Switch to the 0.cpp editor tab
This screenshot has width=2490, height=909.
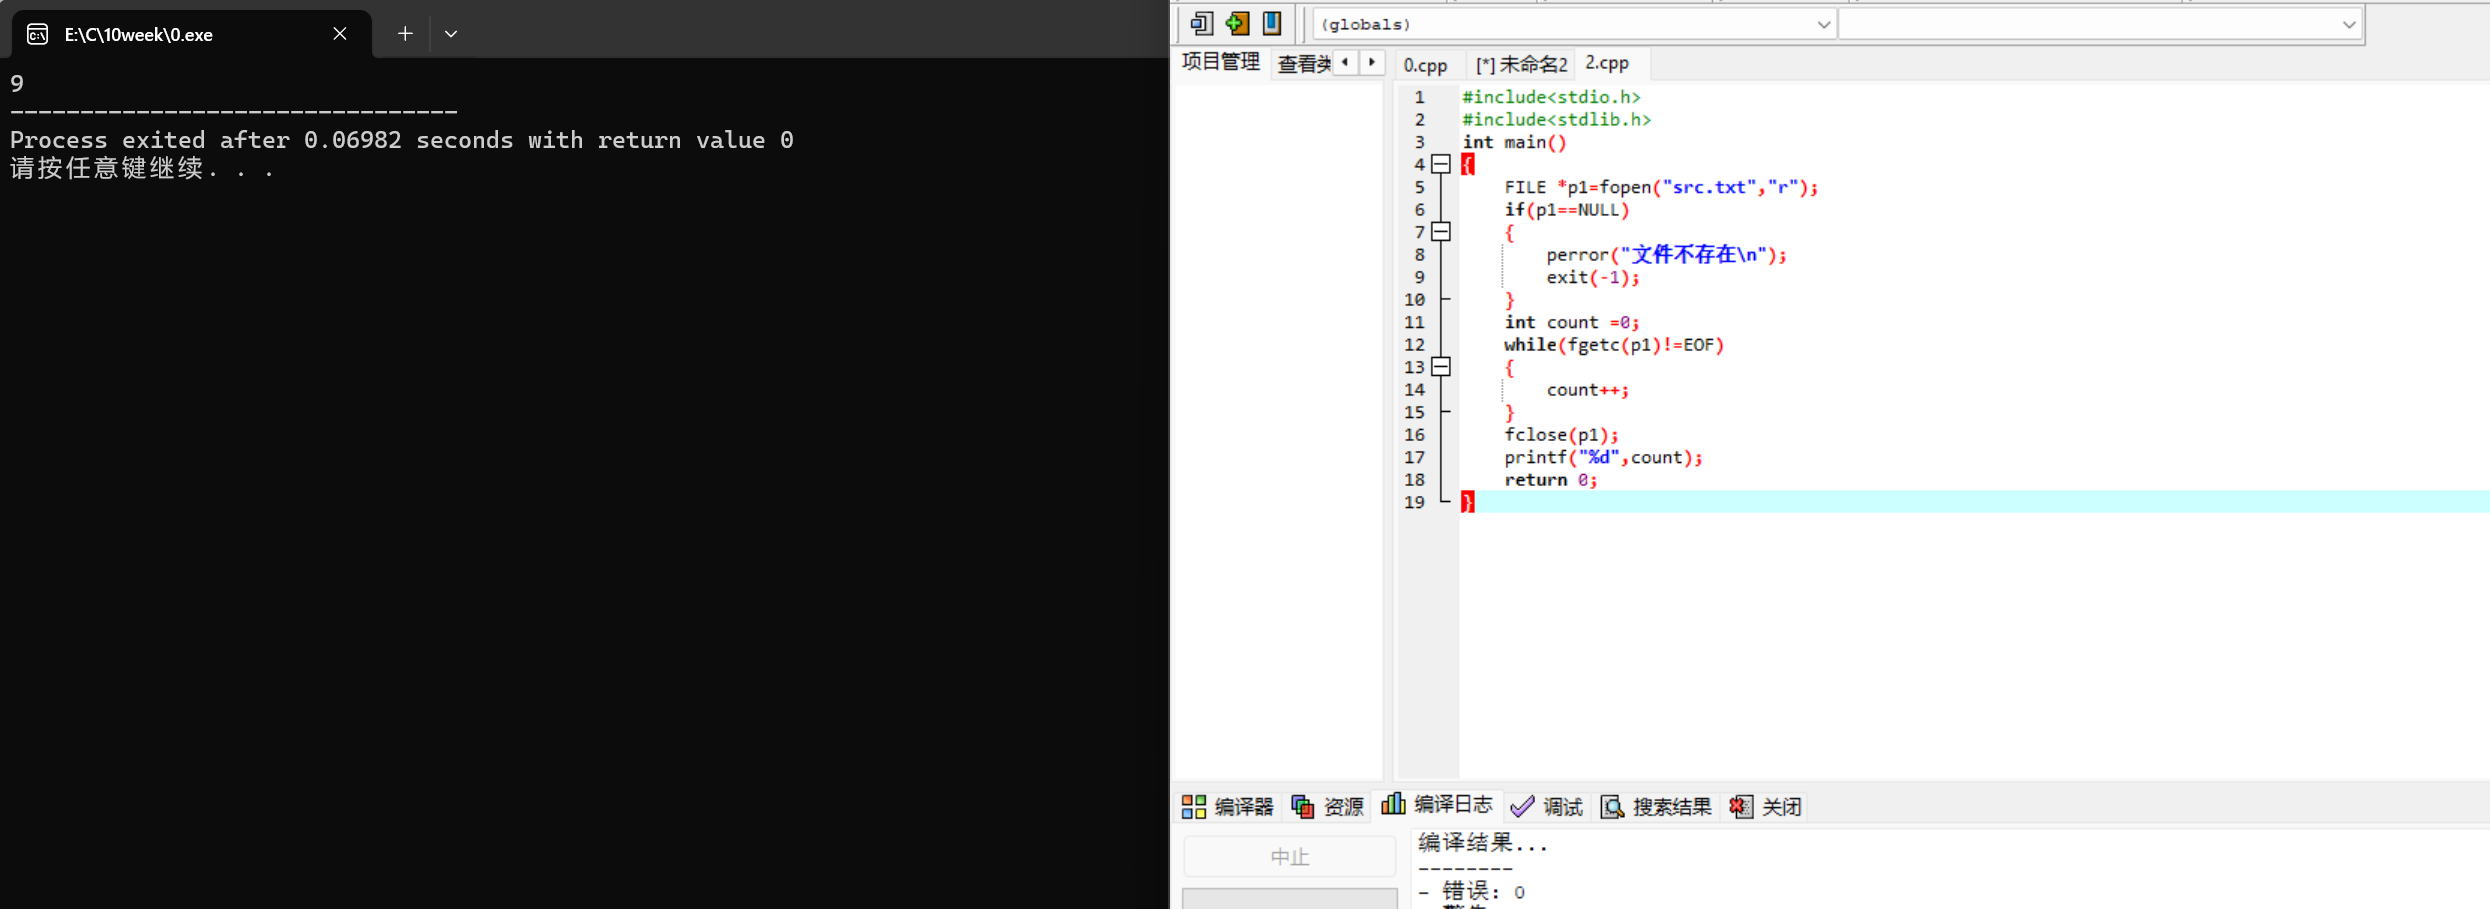[1425, 65]
